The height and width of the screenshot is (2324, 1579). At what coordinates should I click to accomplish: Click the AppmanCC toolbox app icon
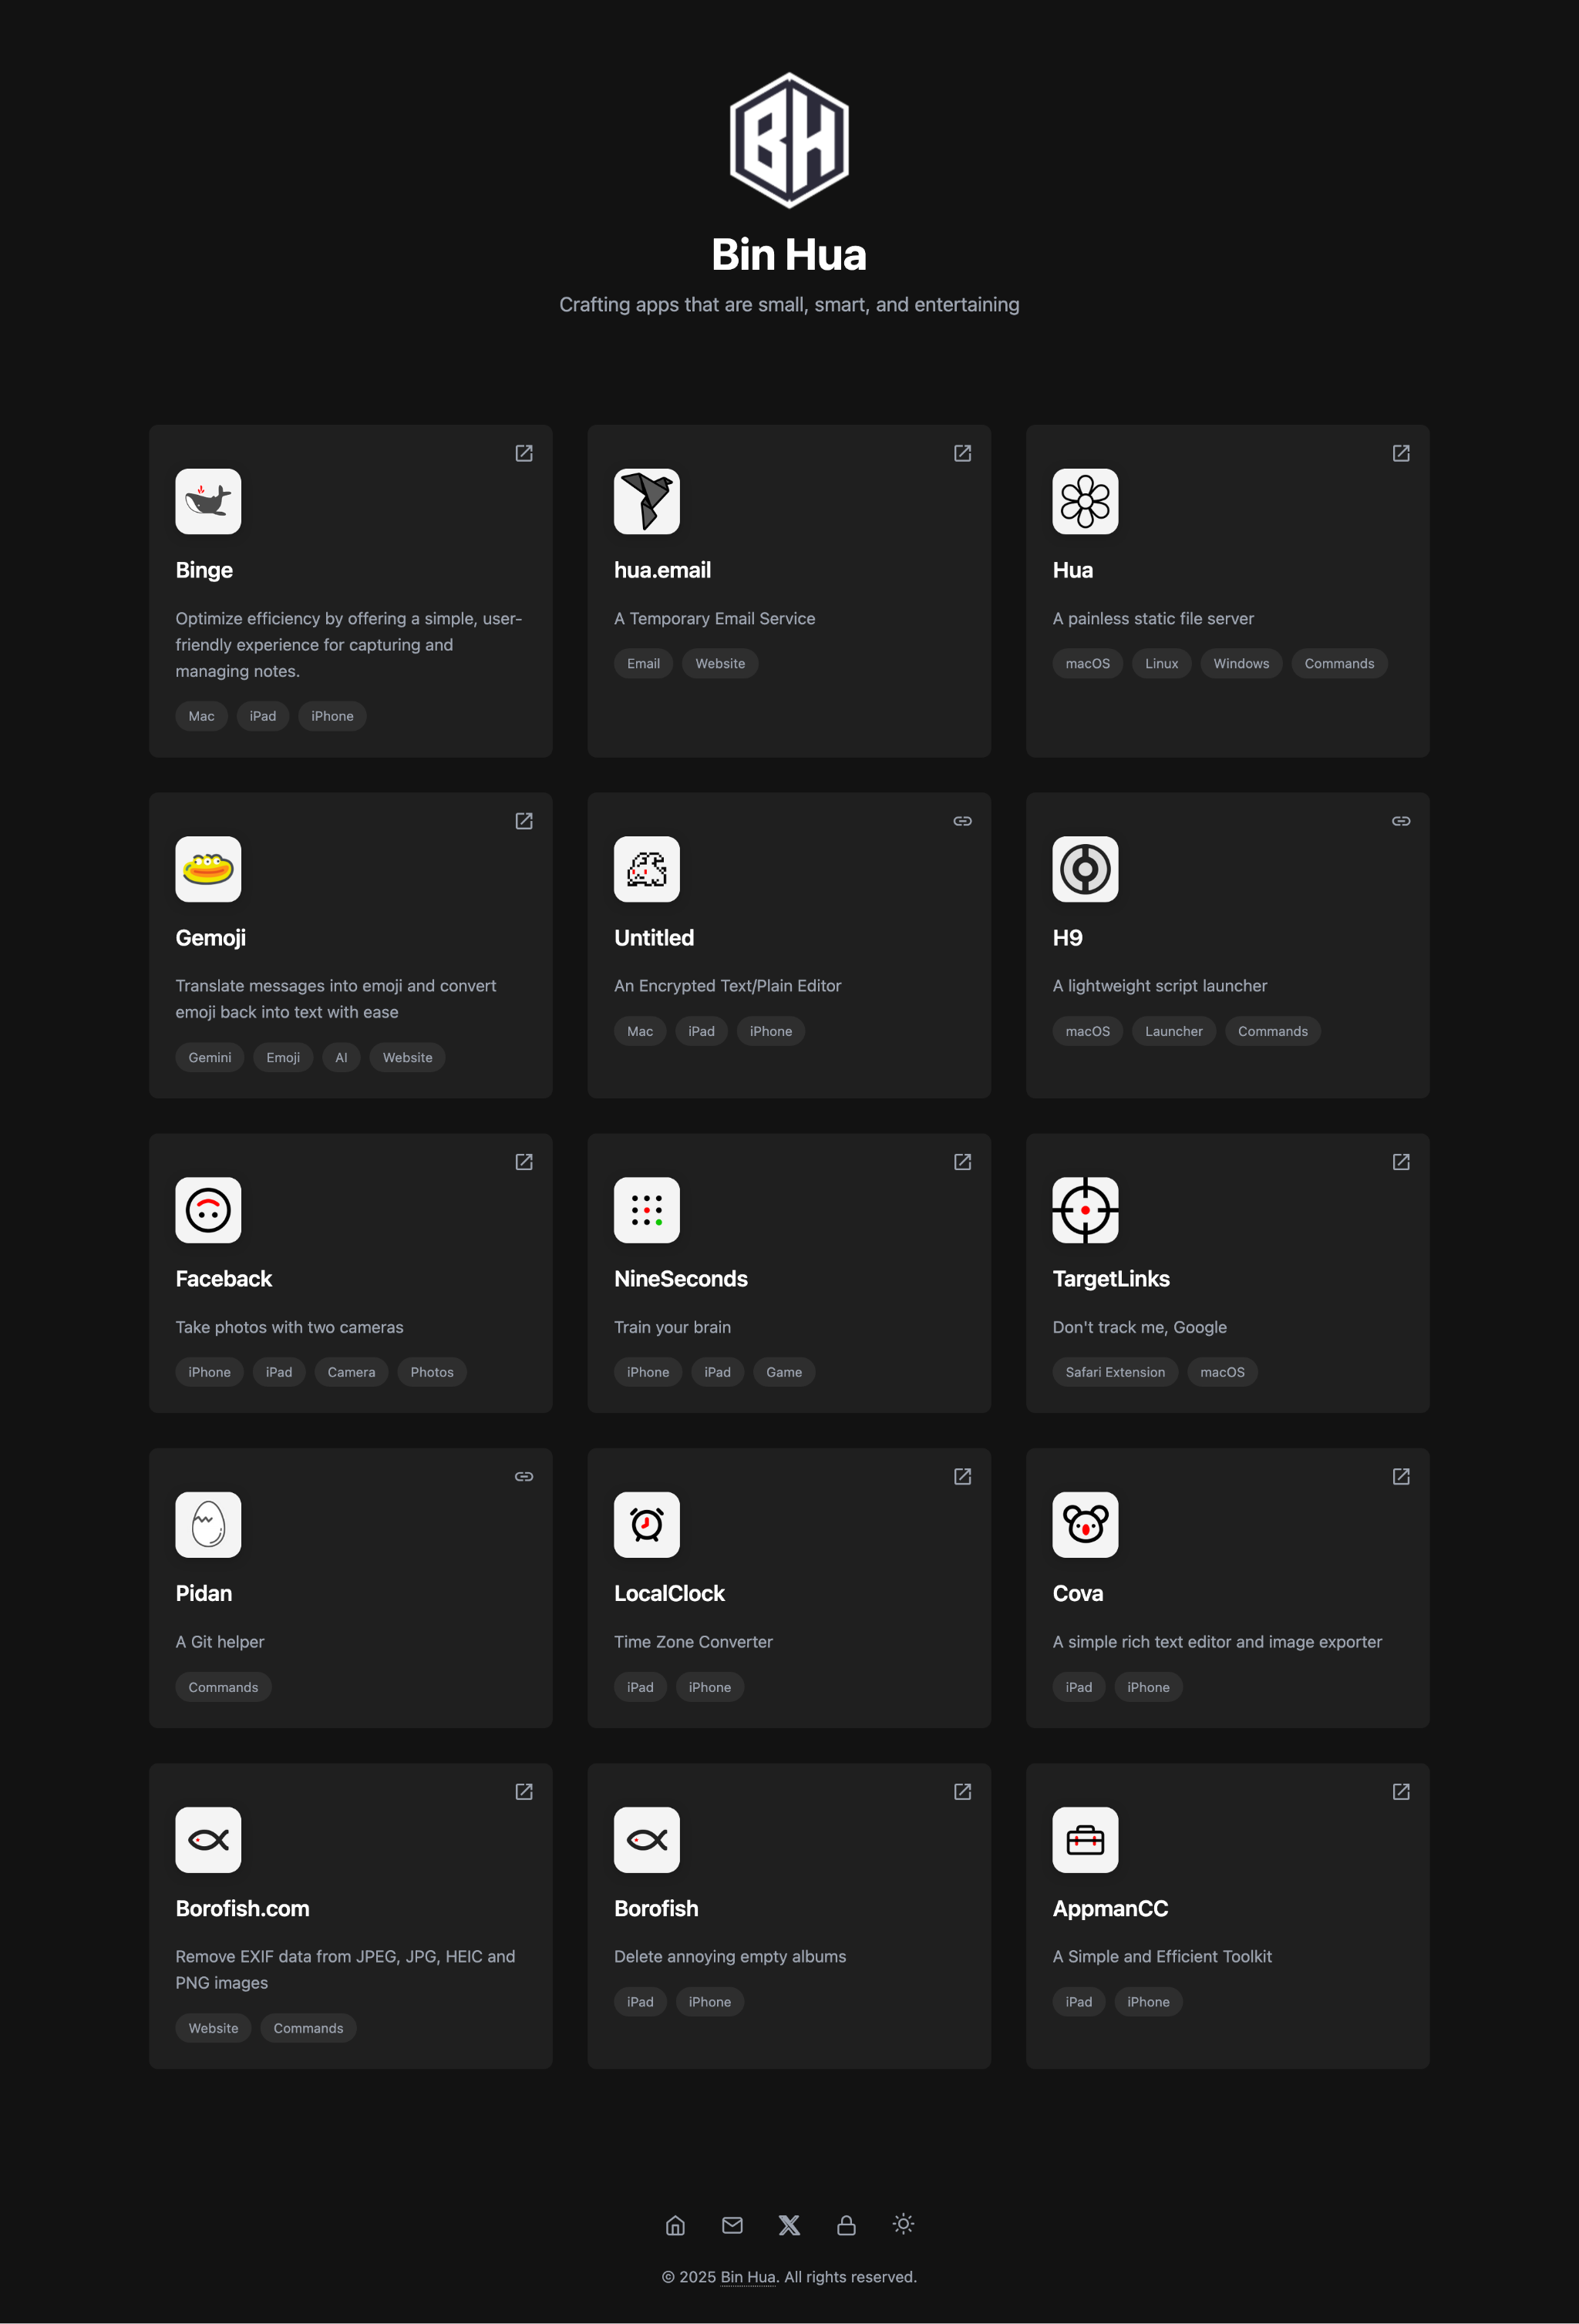click(1085, 1839)
